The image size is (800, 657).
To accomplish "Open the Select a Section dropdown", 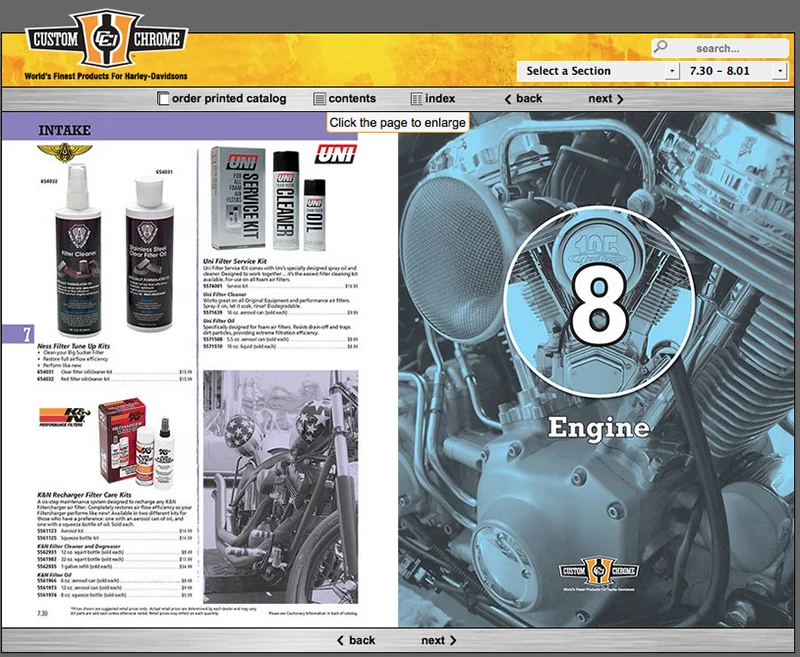I will 598,71.
